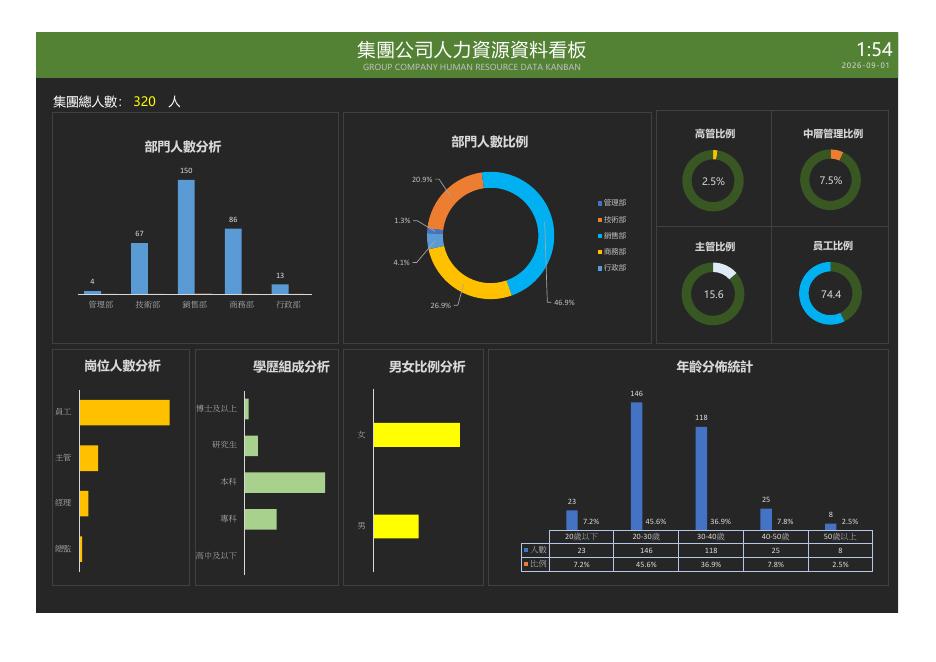Click the 行政部 legend swatch
Image resolution: width=936 pixels, height=662 pixels.
[600, 268]
